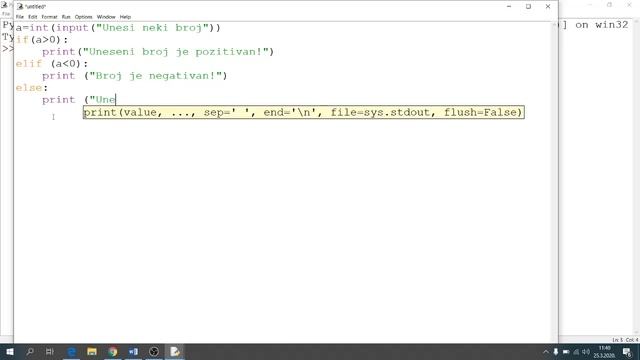Screen dimensions: 640x360
Task: Click the "input" function name in line one
Action: pyautogui.click(x=72, y=28)
